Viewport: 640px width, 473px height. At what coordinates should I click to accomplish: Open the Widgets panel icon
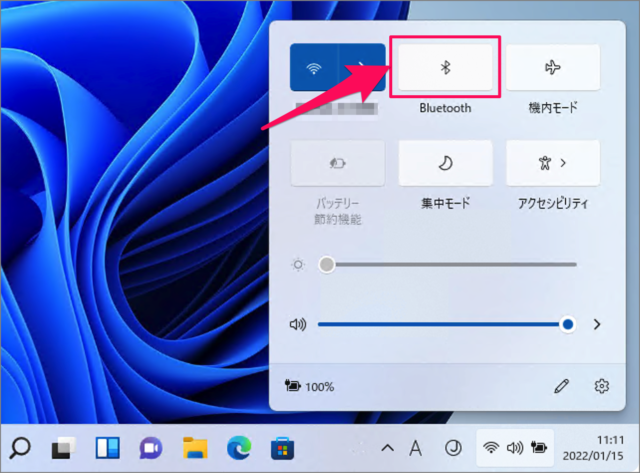[x=108, y=447]
